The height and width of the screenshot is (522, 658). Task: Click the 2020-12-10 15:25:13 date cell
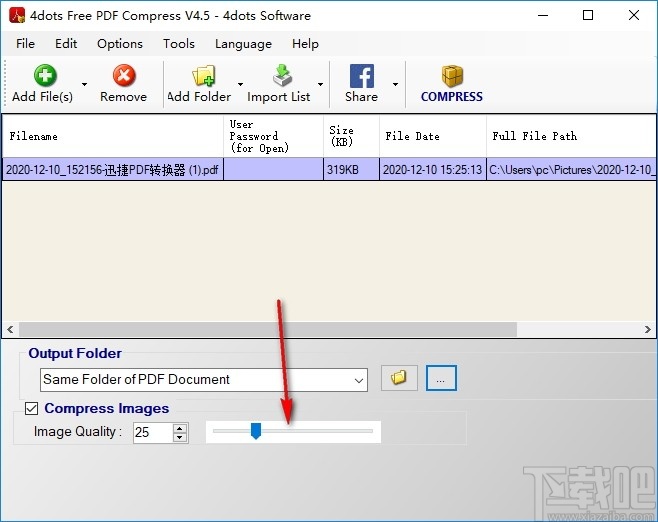433,170
